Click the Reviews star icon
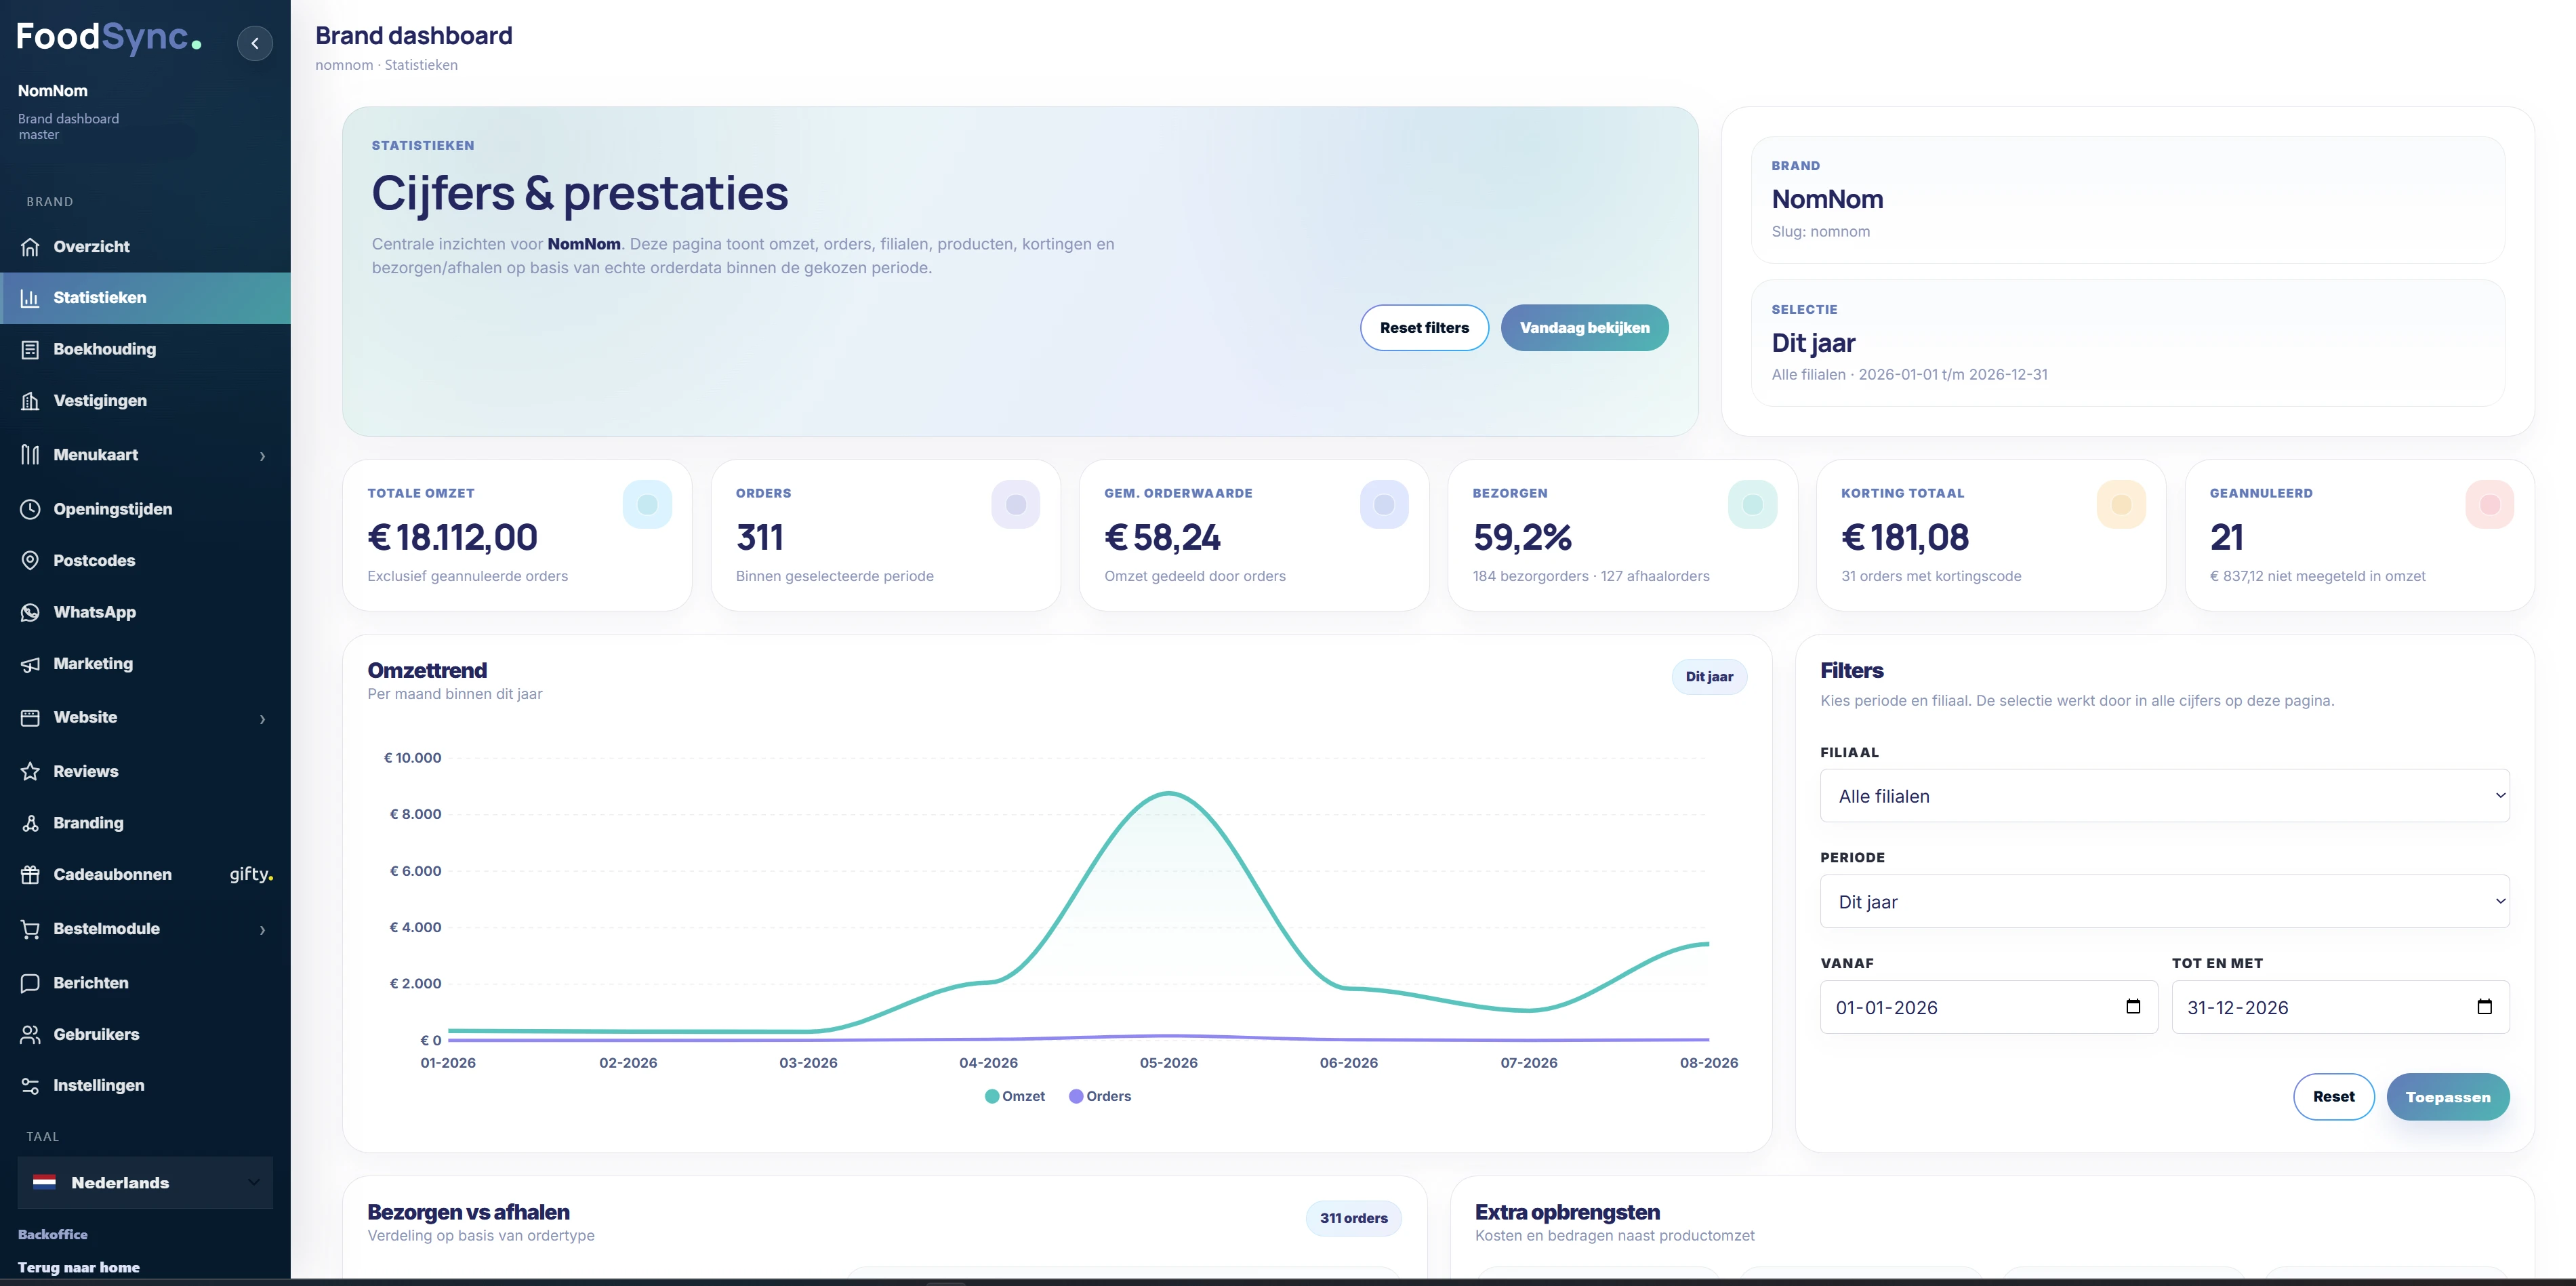 [x=31, y=771]
